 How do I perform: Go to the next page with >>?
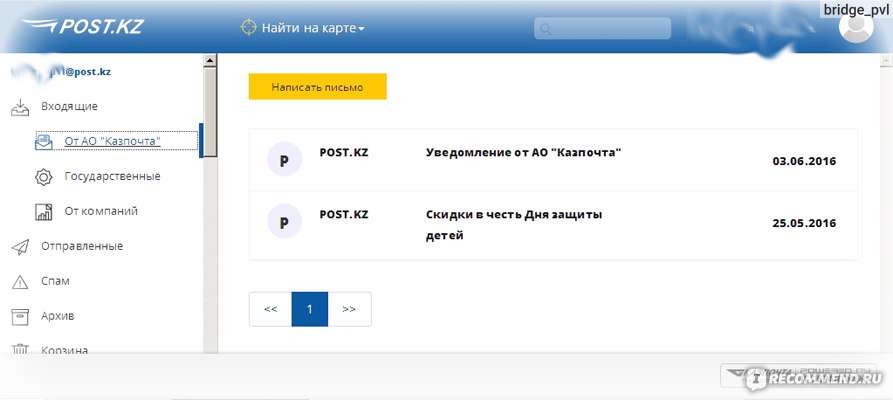coord(349,309)
